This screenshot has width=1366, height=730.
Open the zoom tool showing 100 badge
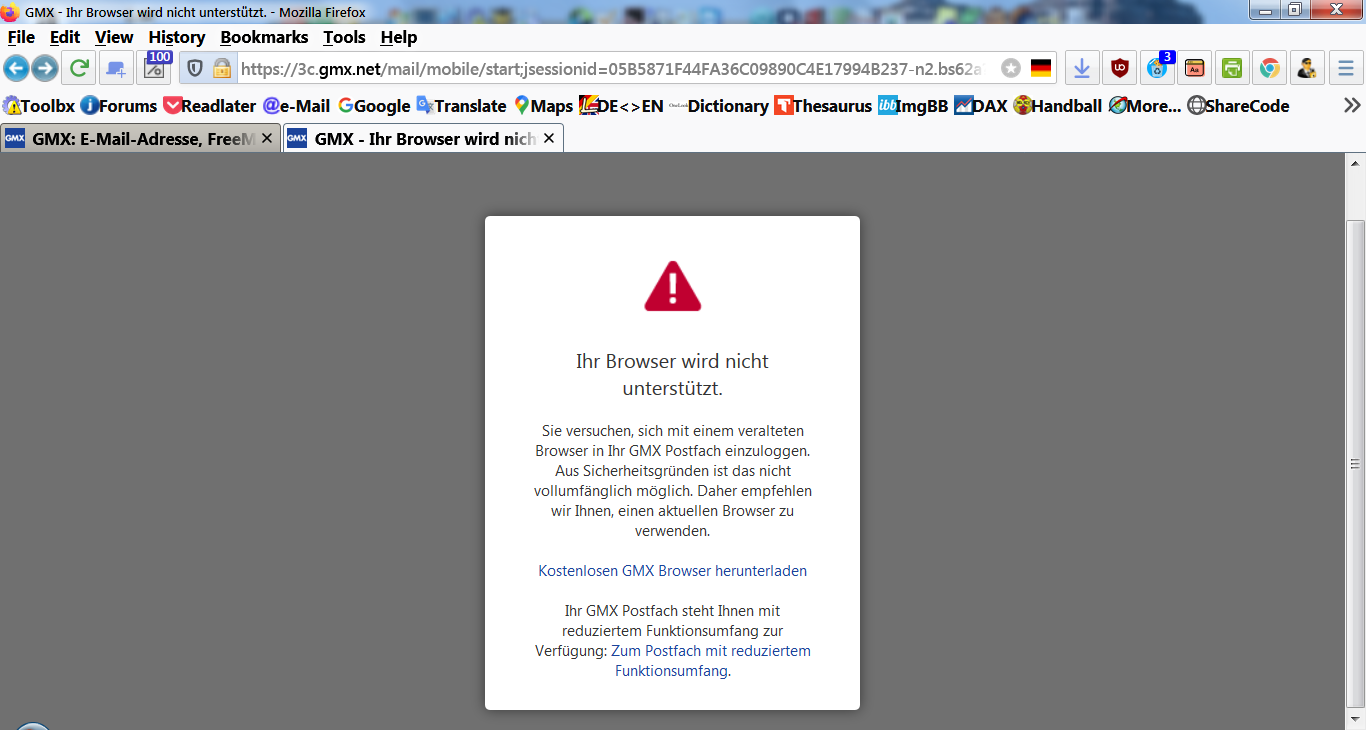(155, 68)
